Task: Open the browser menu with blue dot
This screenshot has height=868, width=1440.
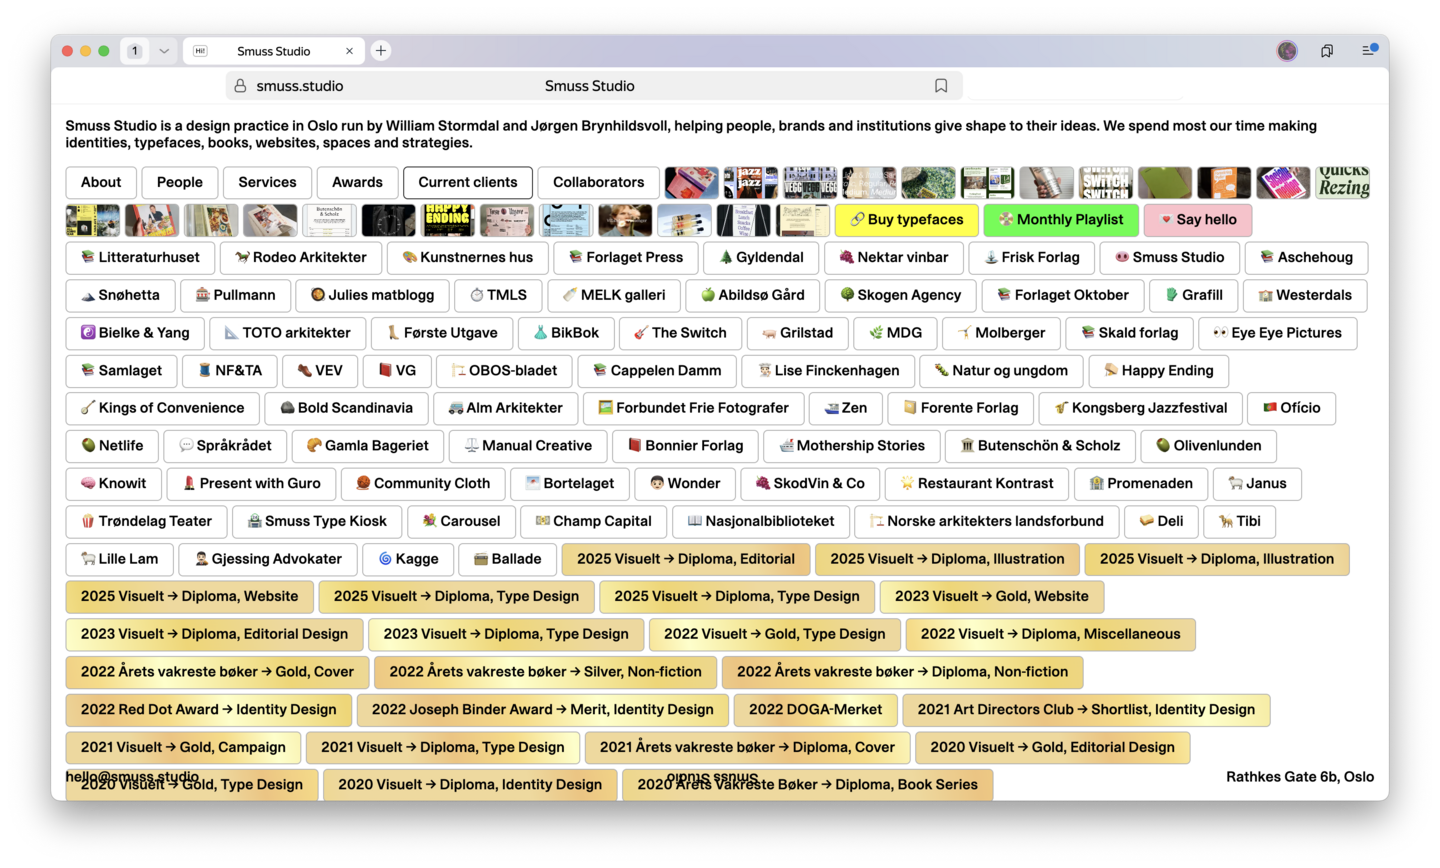Action: coord(1369,50)
